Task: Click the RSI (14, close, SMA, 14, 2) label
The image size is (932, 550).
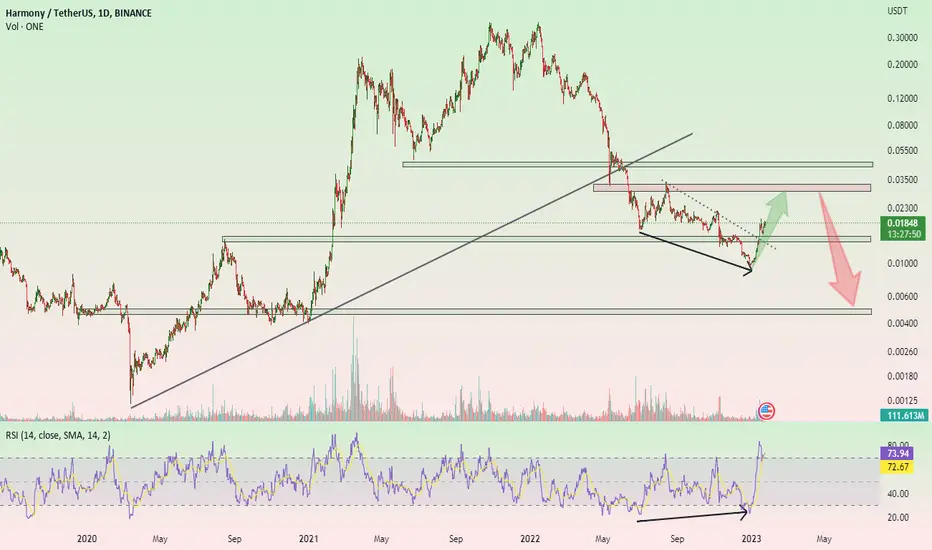Action: tap(58, 435)
